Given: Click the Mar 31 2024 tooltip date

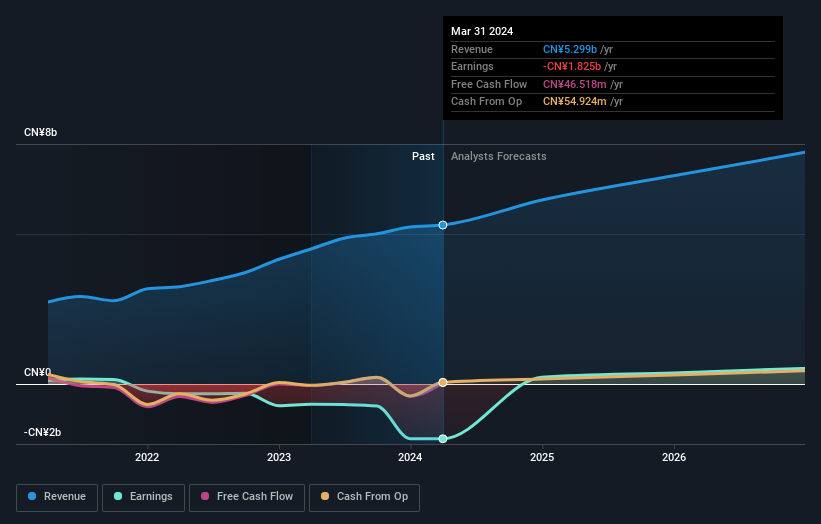Looking at the screenshot, I should (482, 31).
